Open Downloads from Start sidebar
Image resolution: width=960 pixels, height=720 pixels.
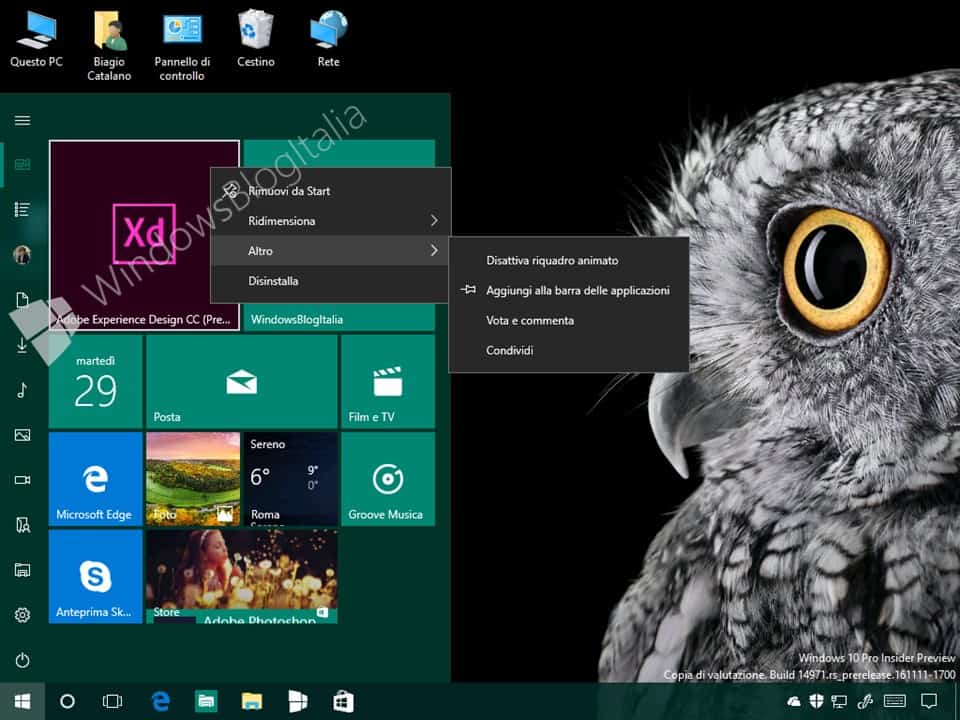(23, 345)
